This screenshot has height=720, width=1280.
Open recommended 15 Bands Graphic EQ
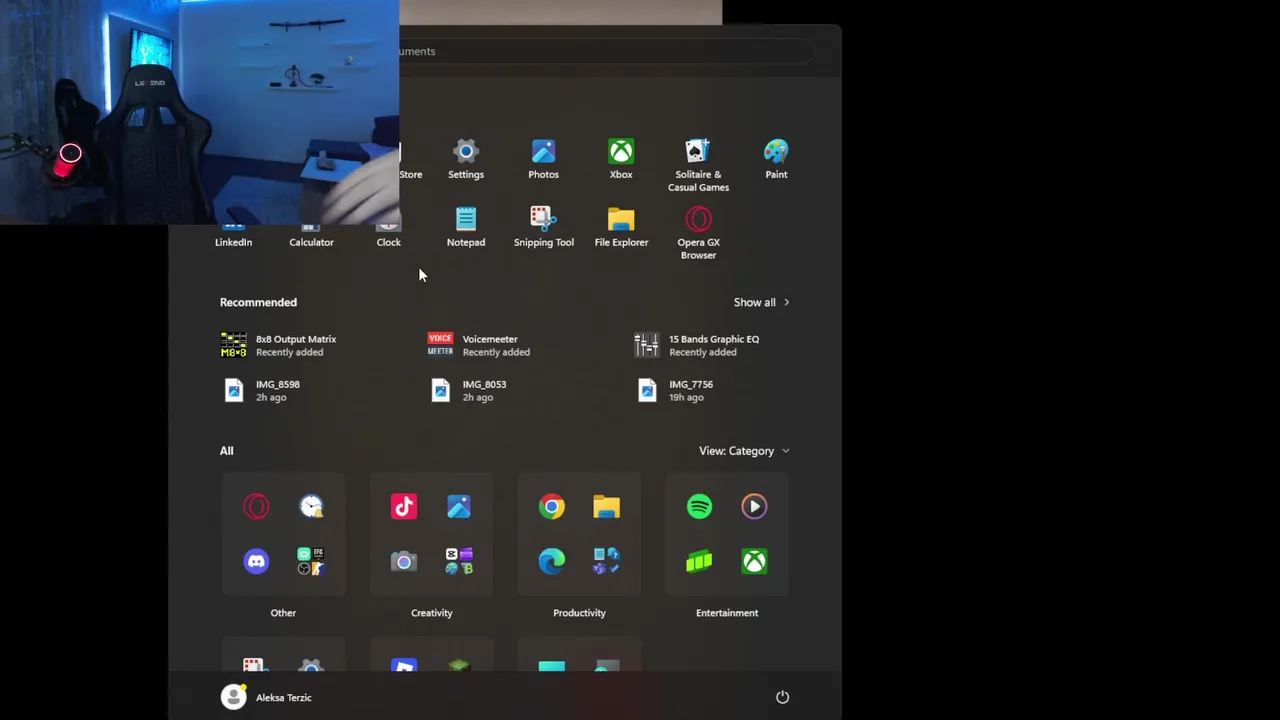click(698, 345)
